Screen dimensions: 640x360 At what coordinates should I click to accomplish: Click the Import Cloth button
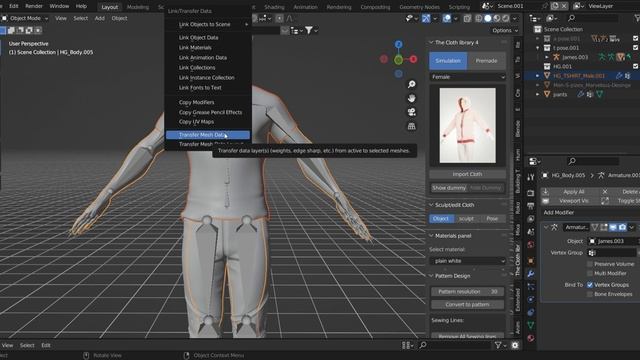tap(467, 174)
